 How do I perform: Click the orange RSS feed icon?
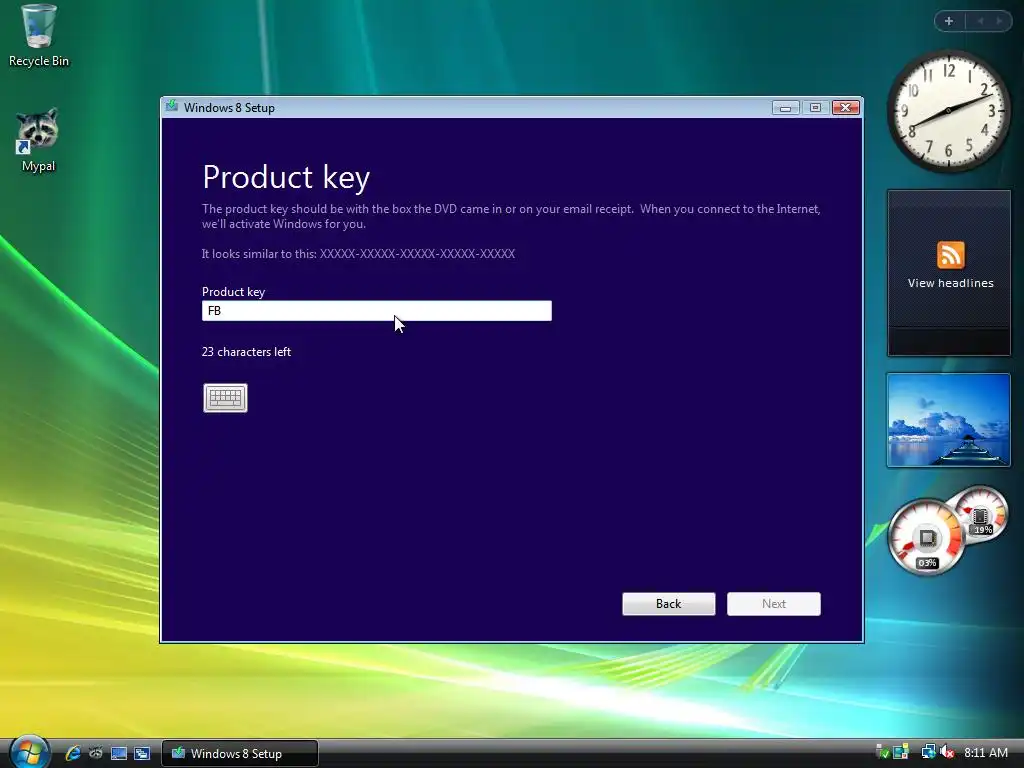950,255
